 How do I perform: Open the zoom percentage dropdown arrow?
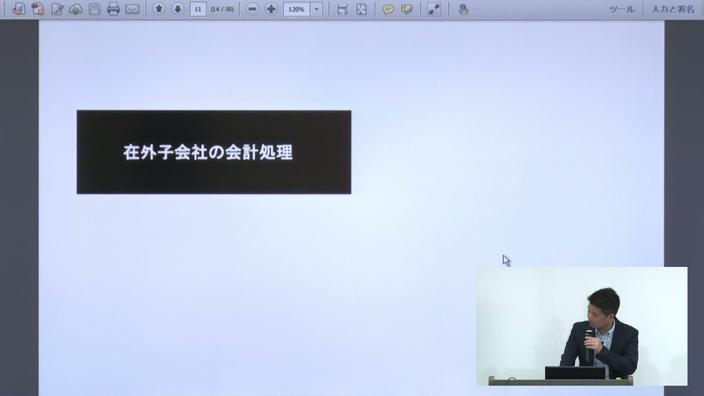[316, 9]
